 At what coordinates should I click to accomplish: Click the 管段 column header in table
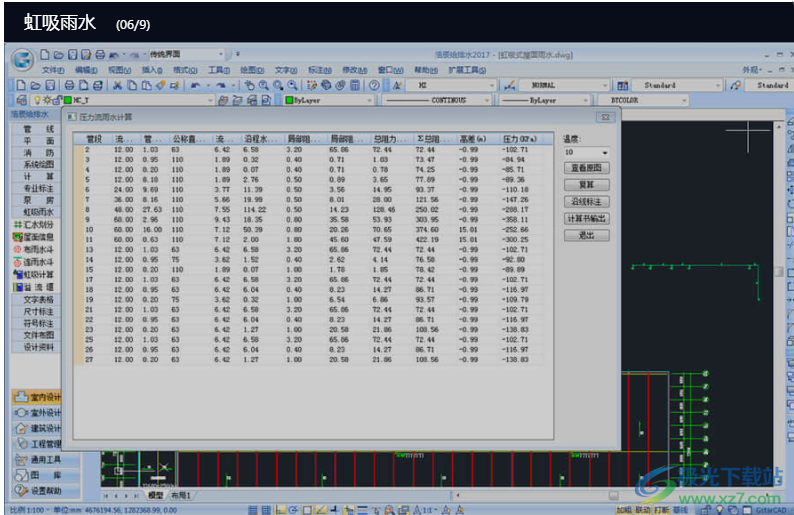tap(94, 139)
